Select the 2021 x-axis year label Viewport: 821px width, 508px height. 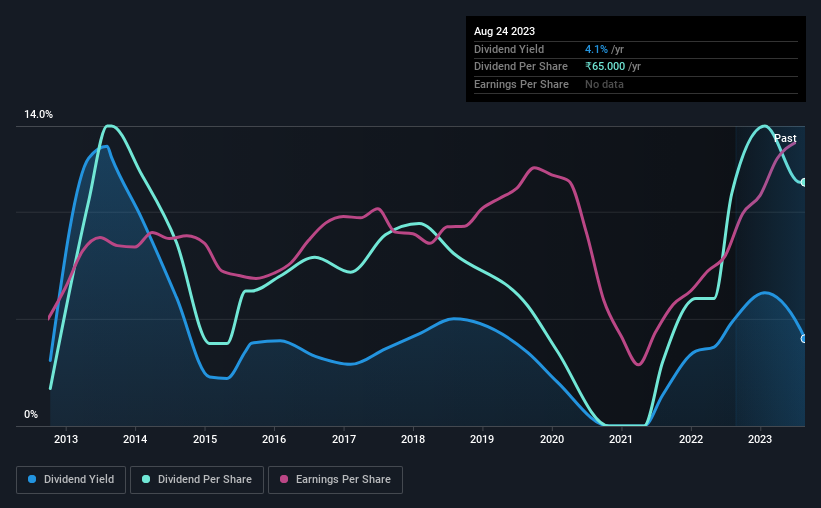[620, 439]
